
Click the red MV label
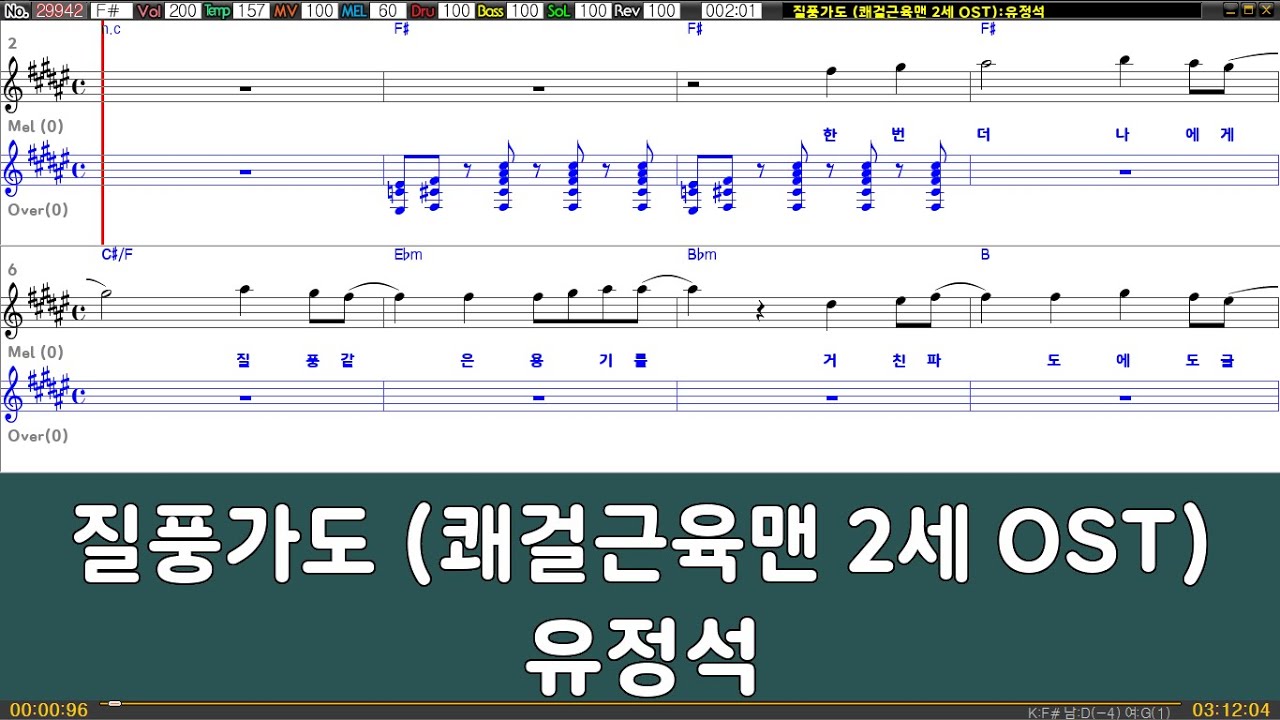point(286,11)
